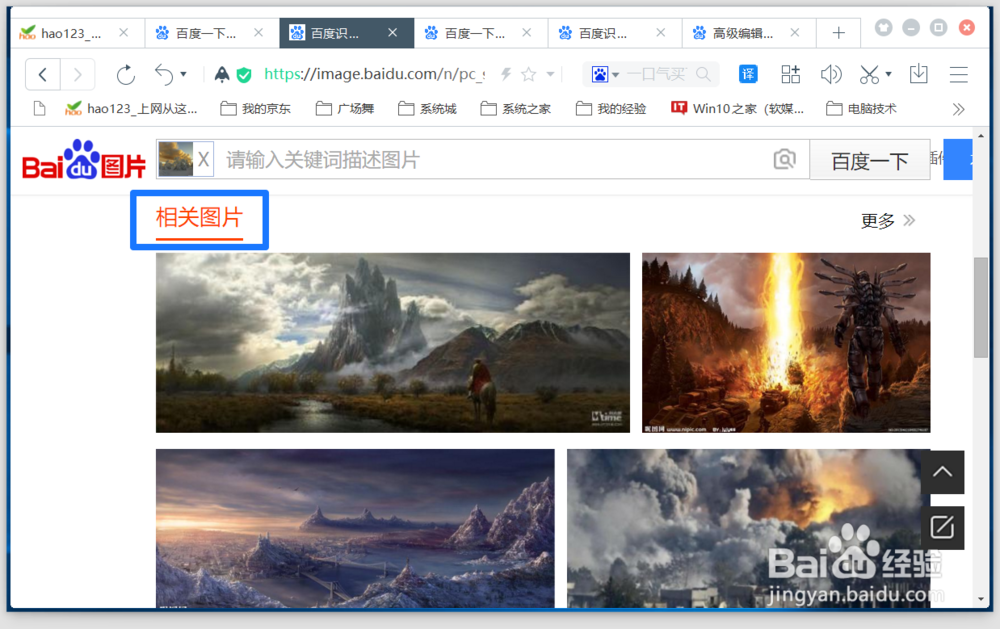Switch to the second tab 百度一下
Image resolution: width=1000 pixels, height=629 pixels.
click(205, 33)
